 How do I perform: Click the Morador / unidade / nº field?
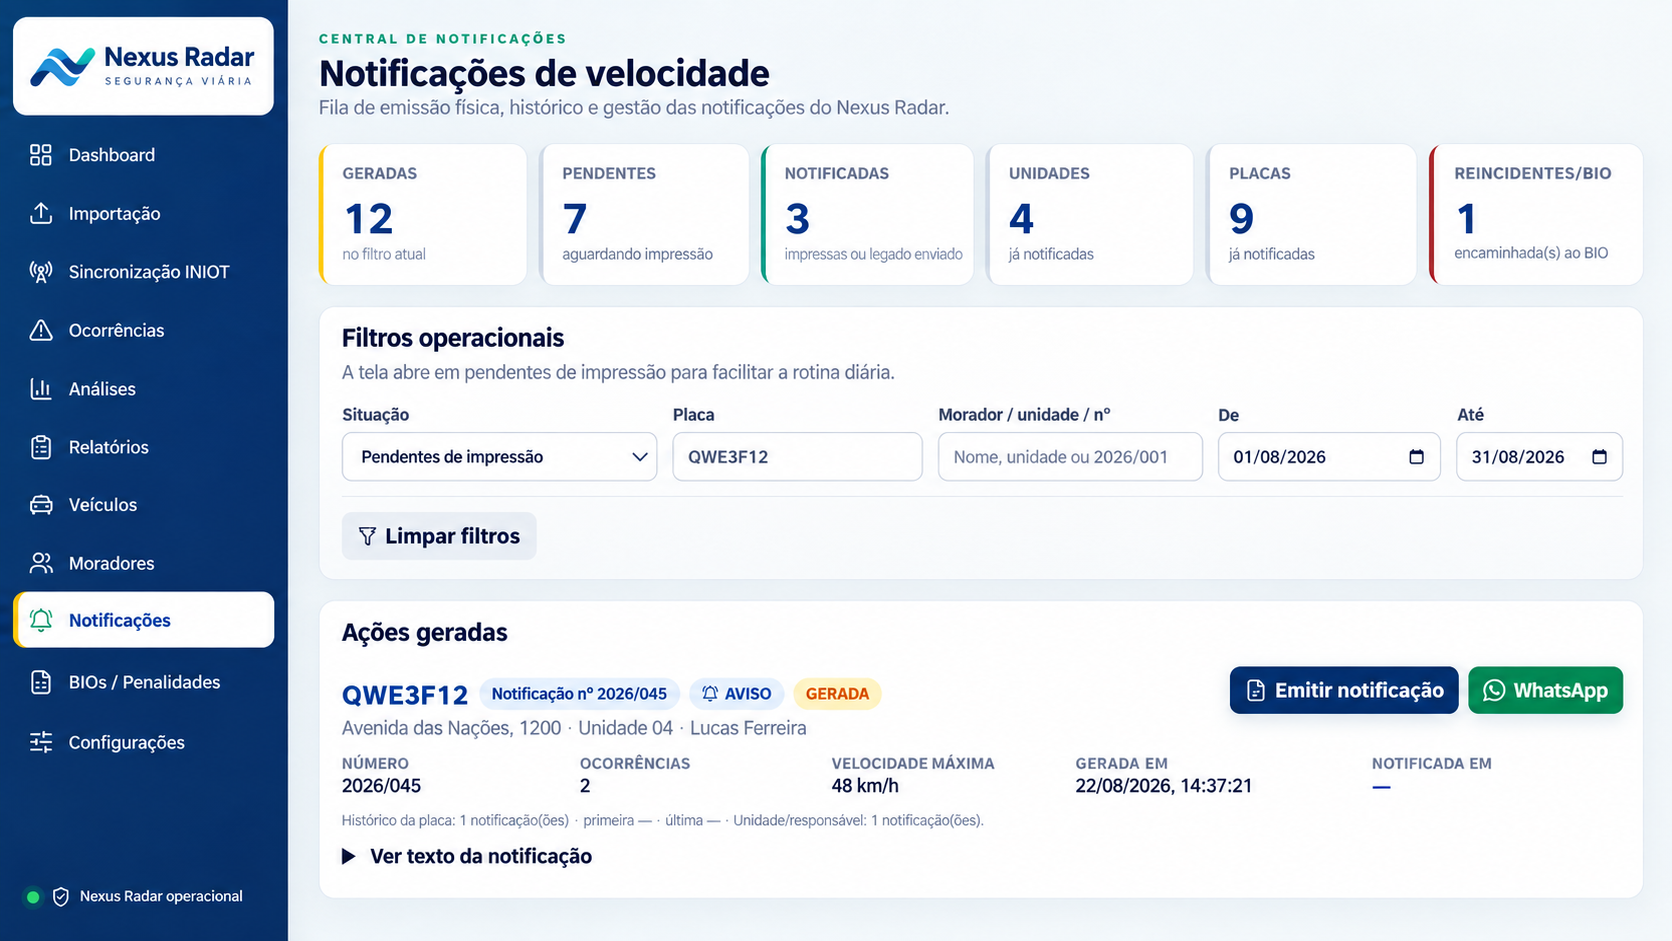tap(1070, 457)
